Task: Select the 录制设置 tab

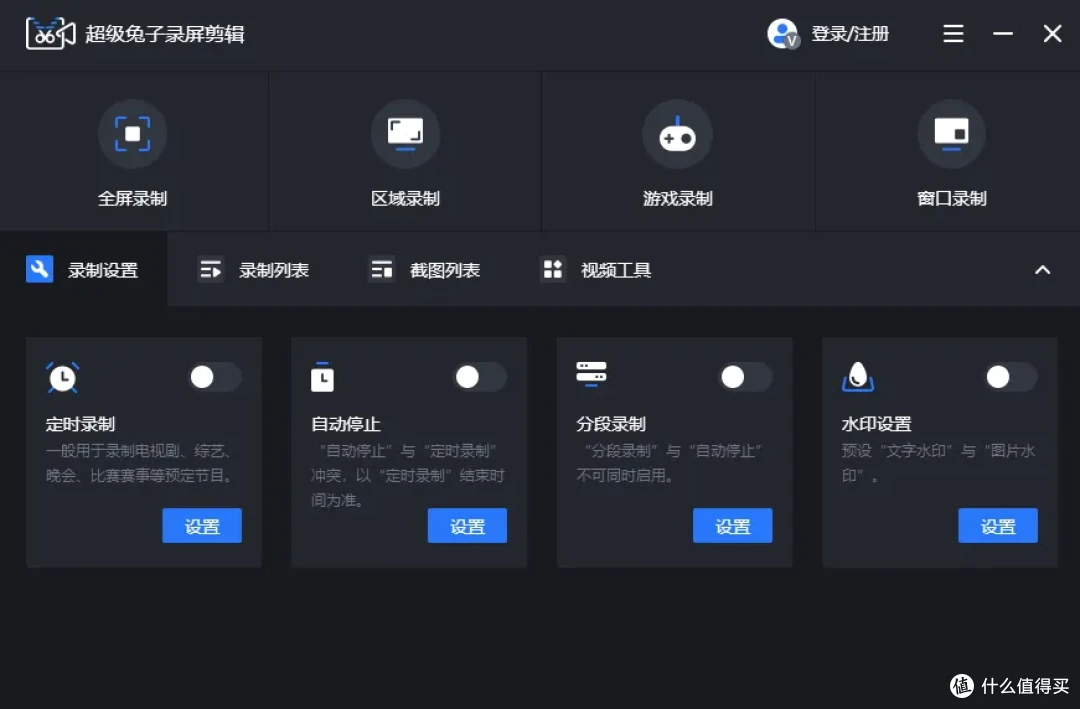Action: (83, 269)
